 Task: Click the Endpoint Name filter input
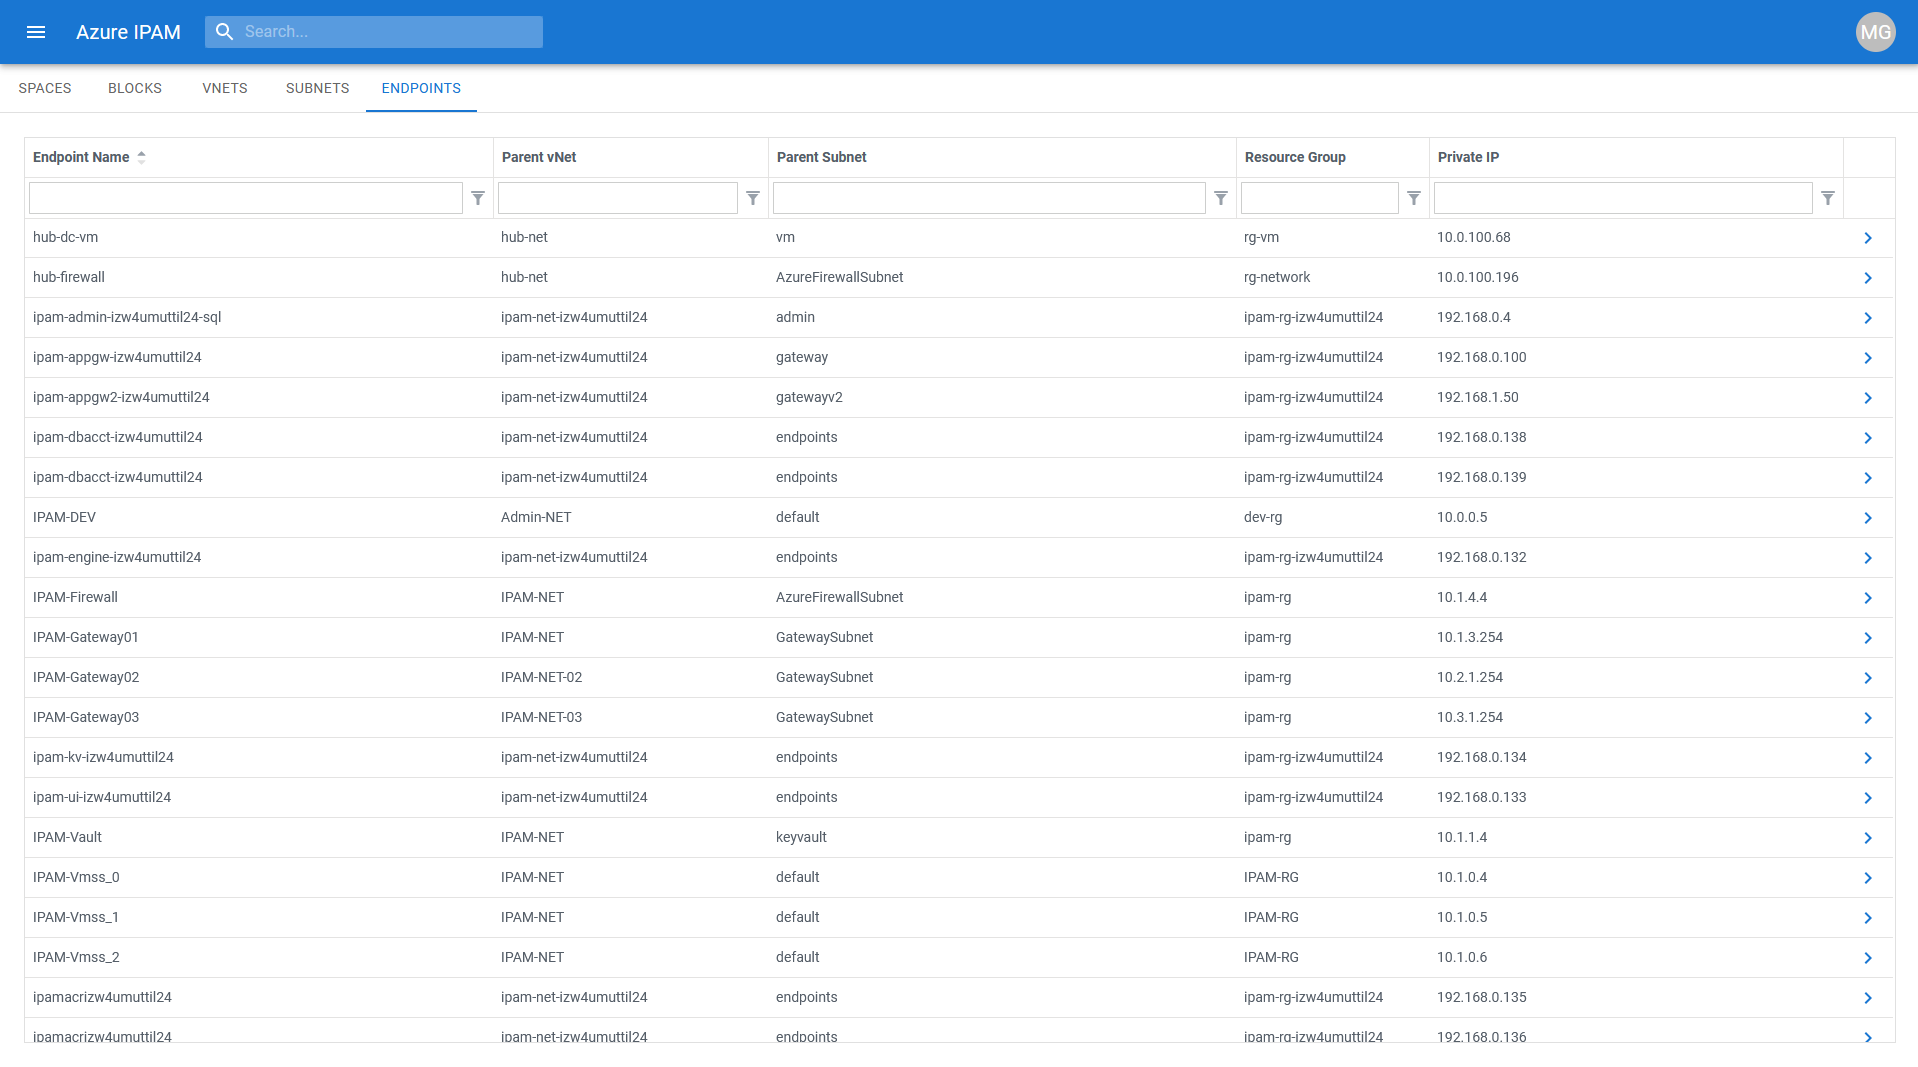pyautogui.click(x=246, y=198)
